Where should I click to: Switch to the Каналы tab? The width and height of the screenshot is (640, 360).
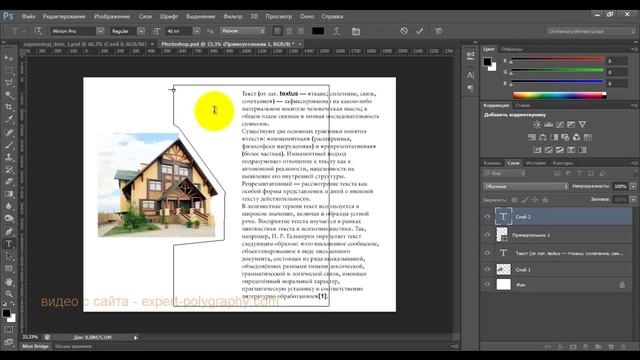[492, 163]
